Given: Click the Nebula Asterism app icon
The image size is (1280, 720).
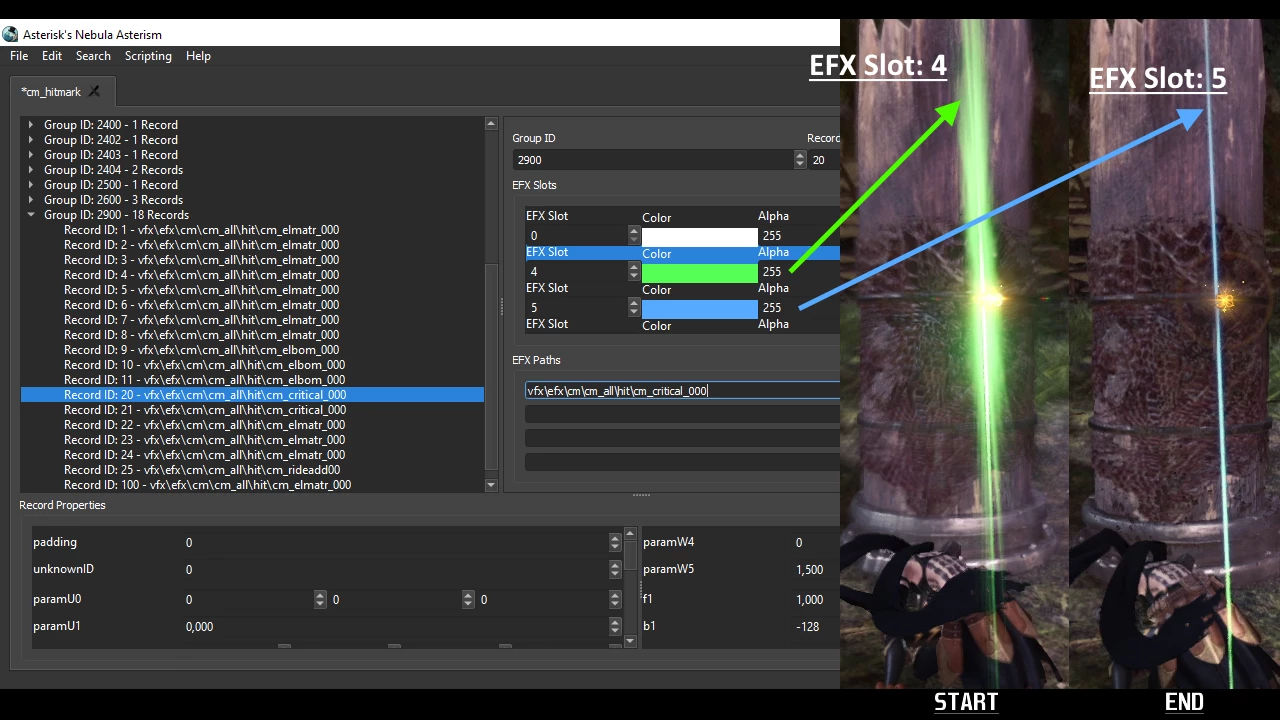Looking at the screenshot, I should [10, 34].
